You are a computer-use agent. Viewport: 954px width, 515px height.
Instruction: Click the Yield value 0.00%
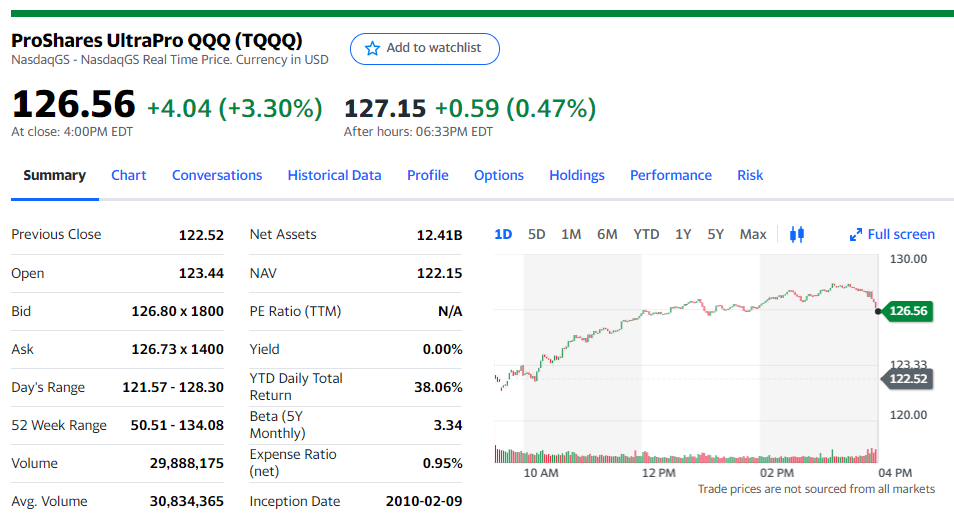tap(442, 349)
